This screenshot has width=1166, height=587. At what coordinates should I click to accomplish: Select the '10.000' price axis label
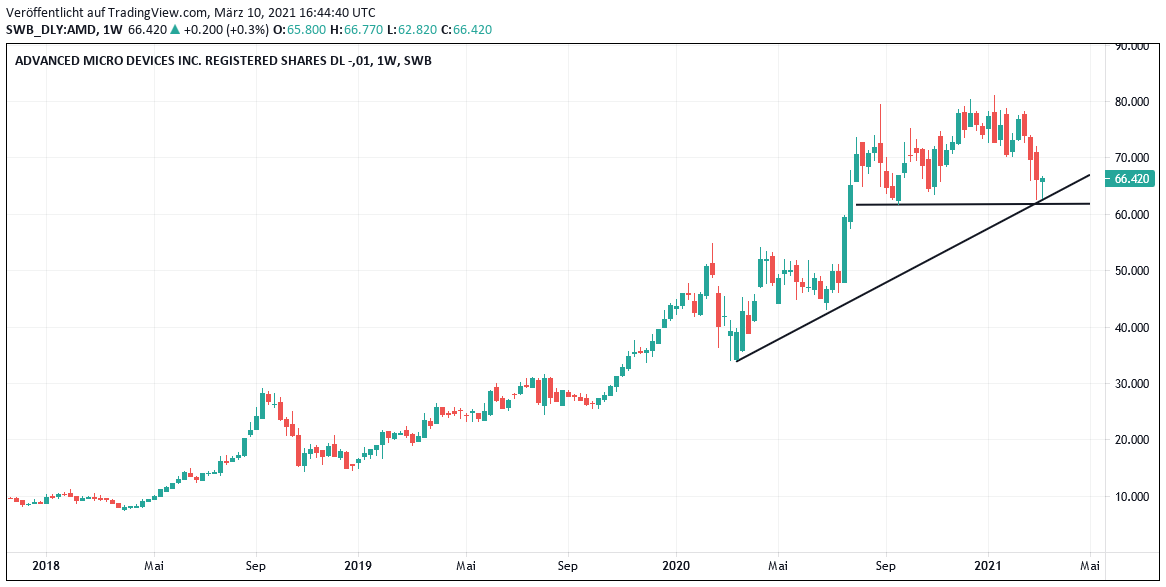(1131, 497)
